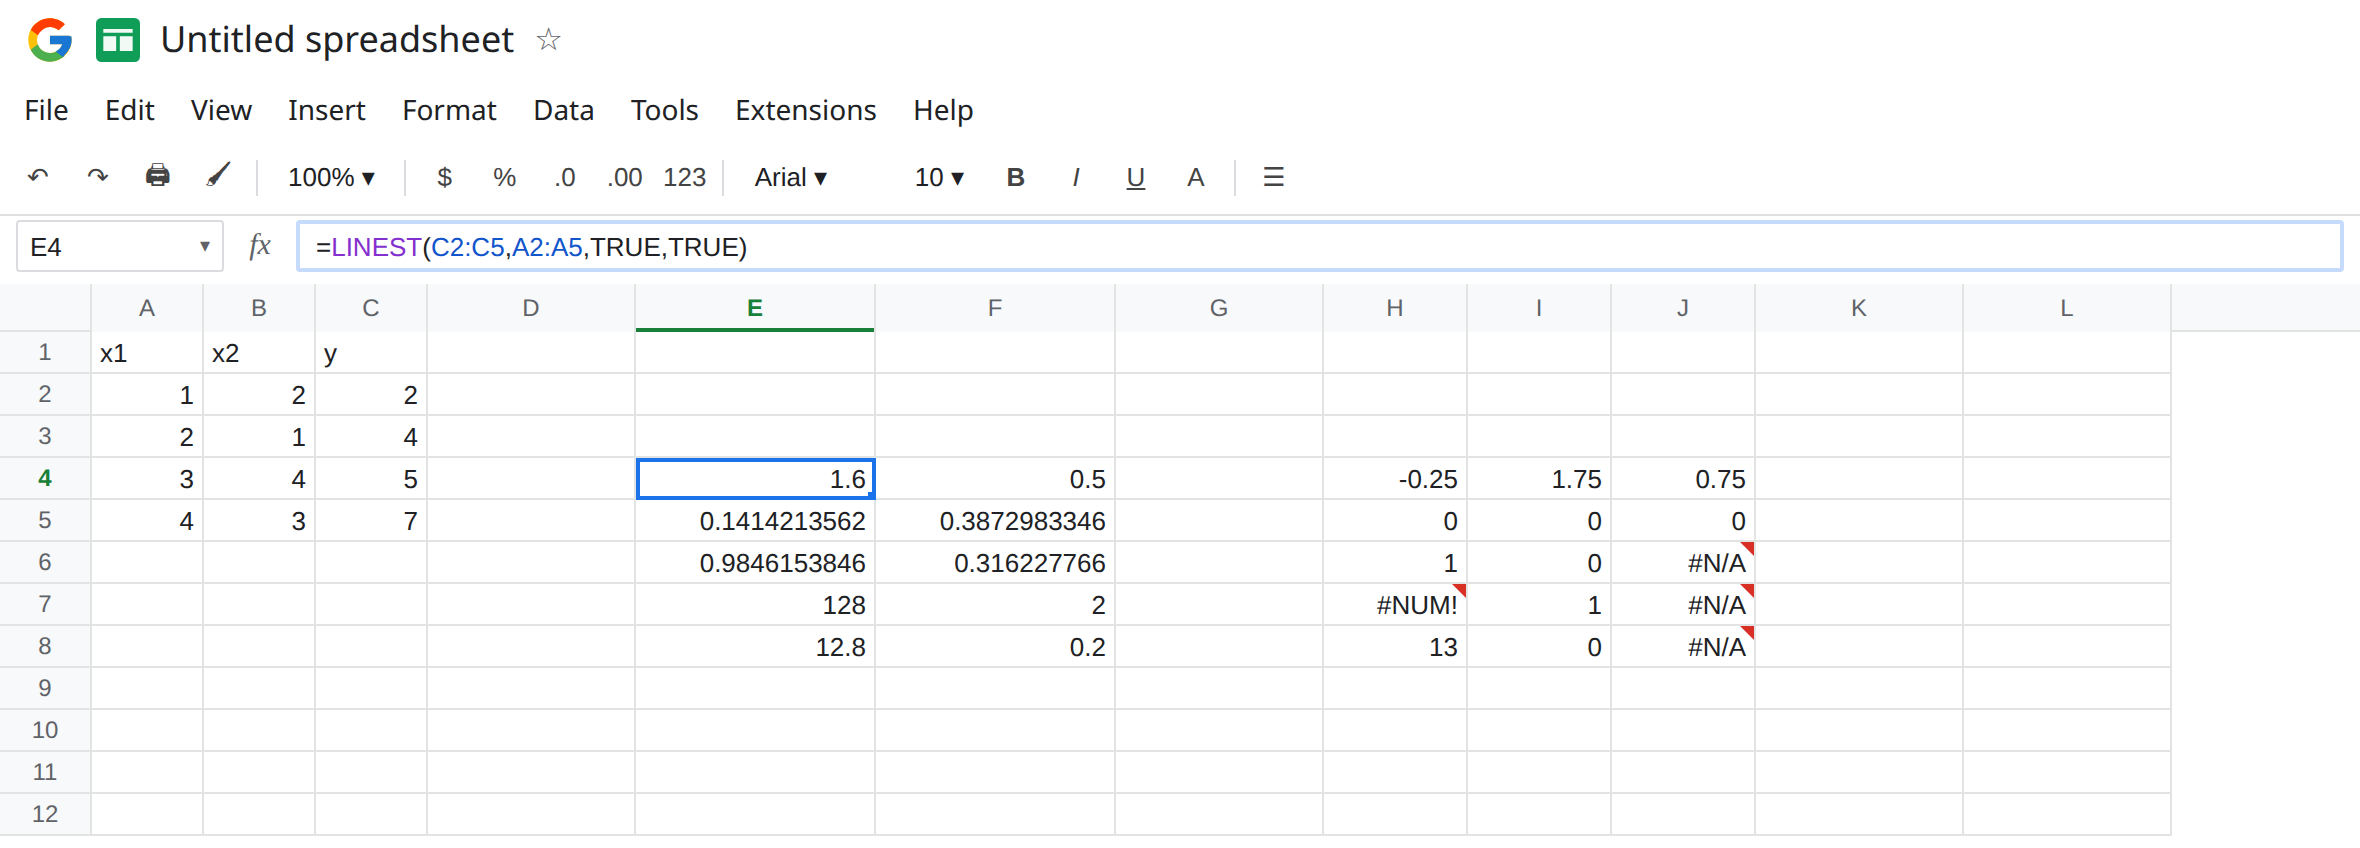The width and height of the screenshot is (2360, 848).
Task: Decrease decimal places (.0) button
Action: point(565,177)
